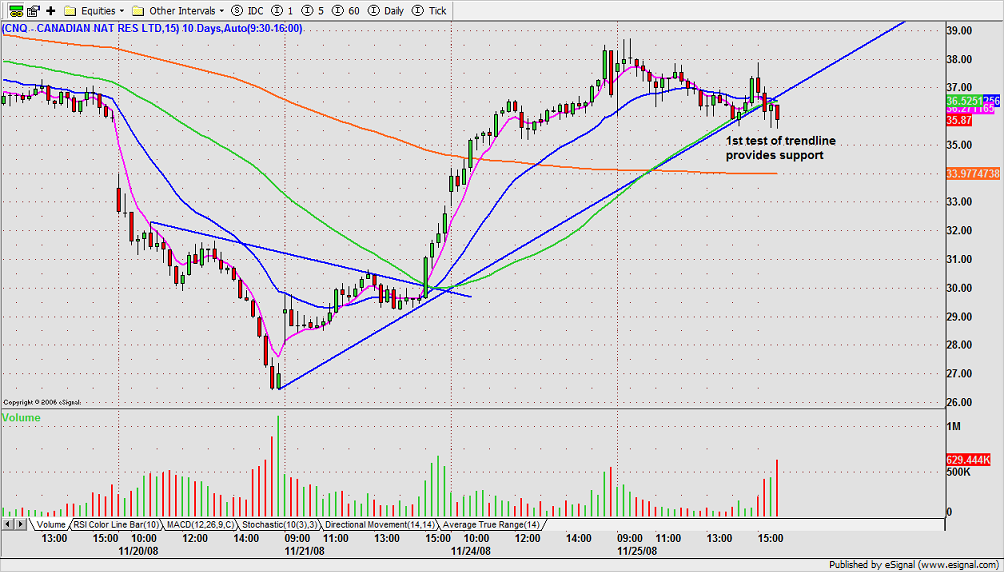Click the chart title CNQ symbol text

point(152,29)
